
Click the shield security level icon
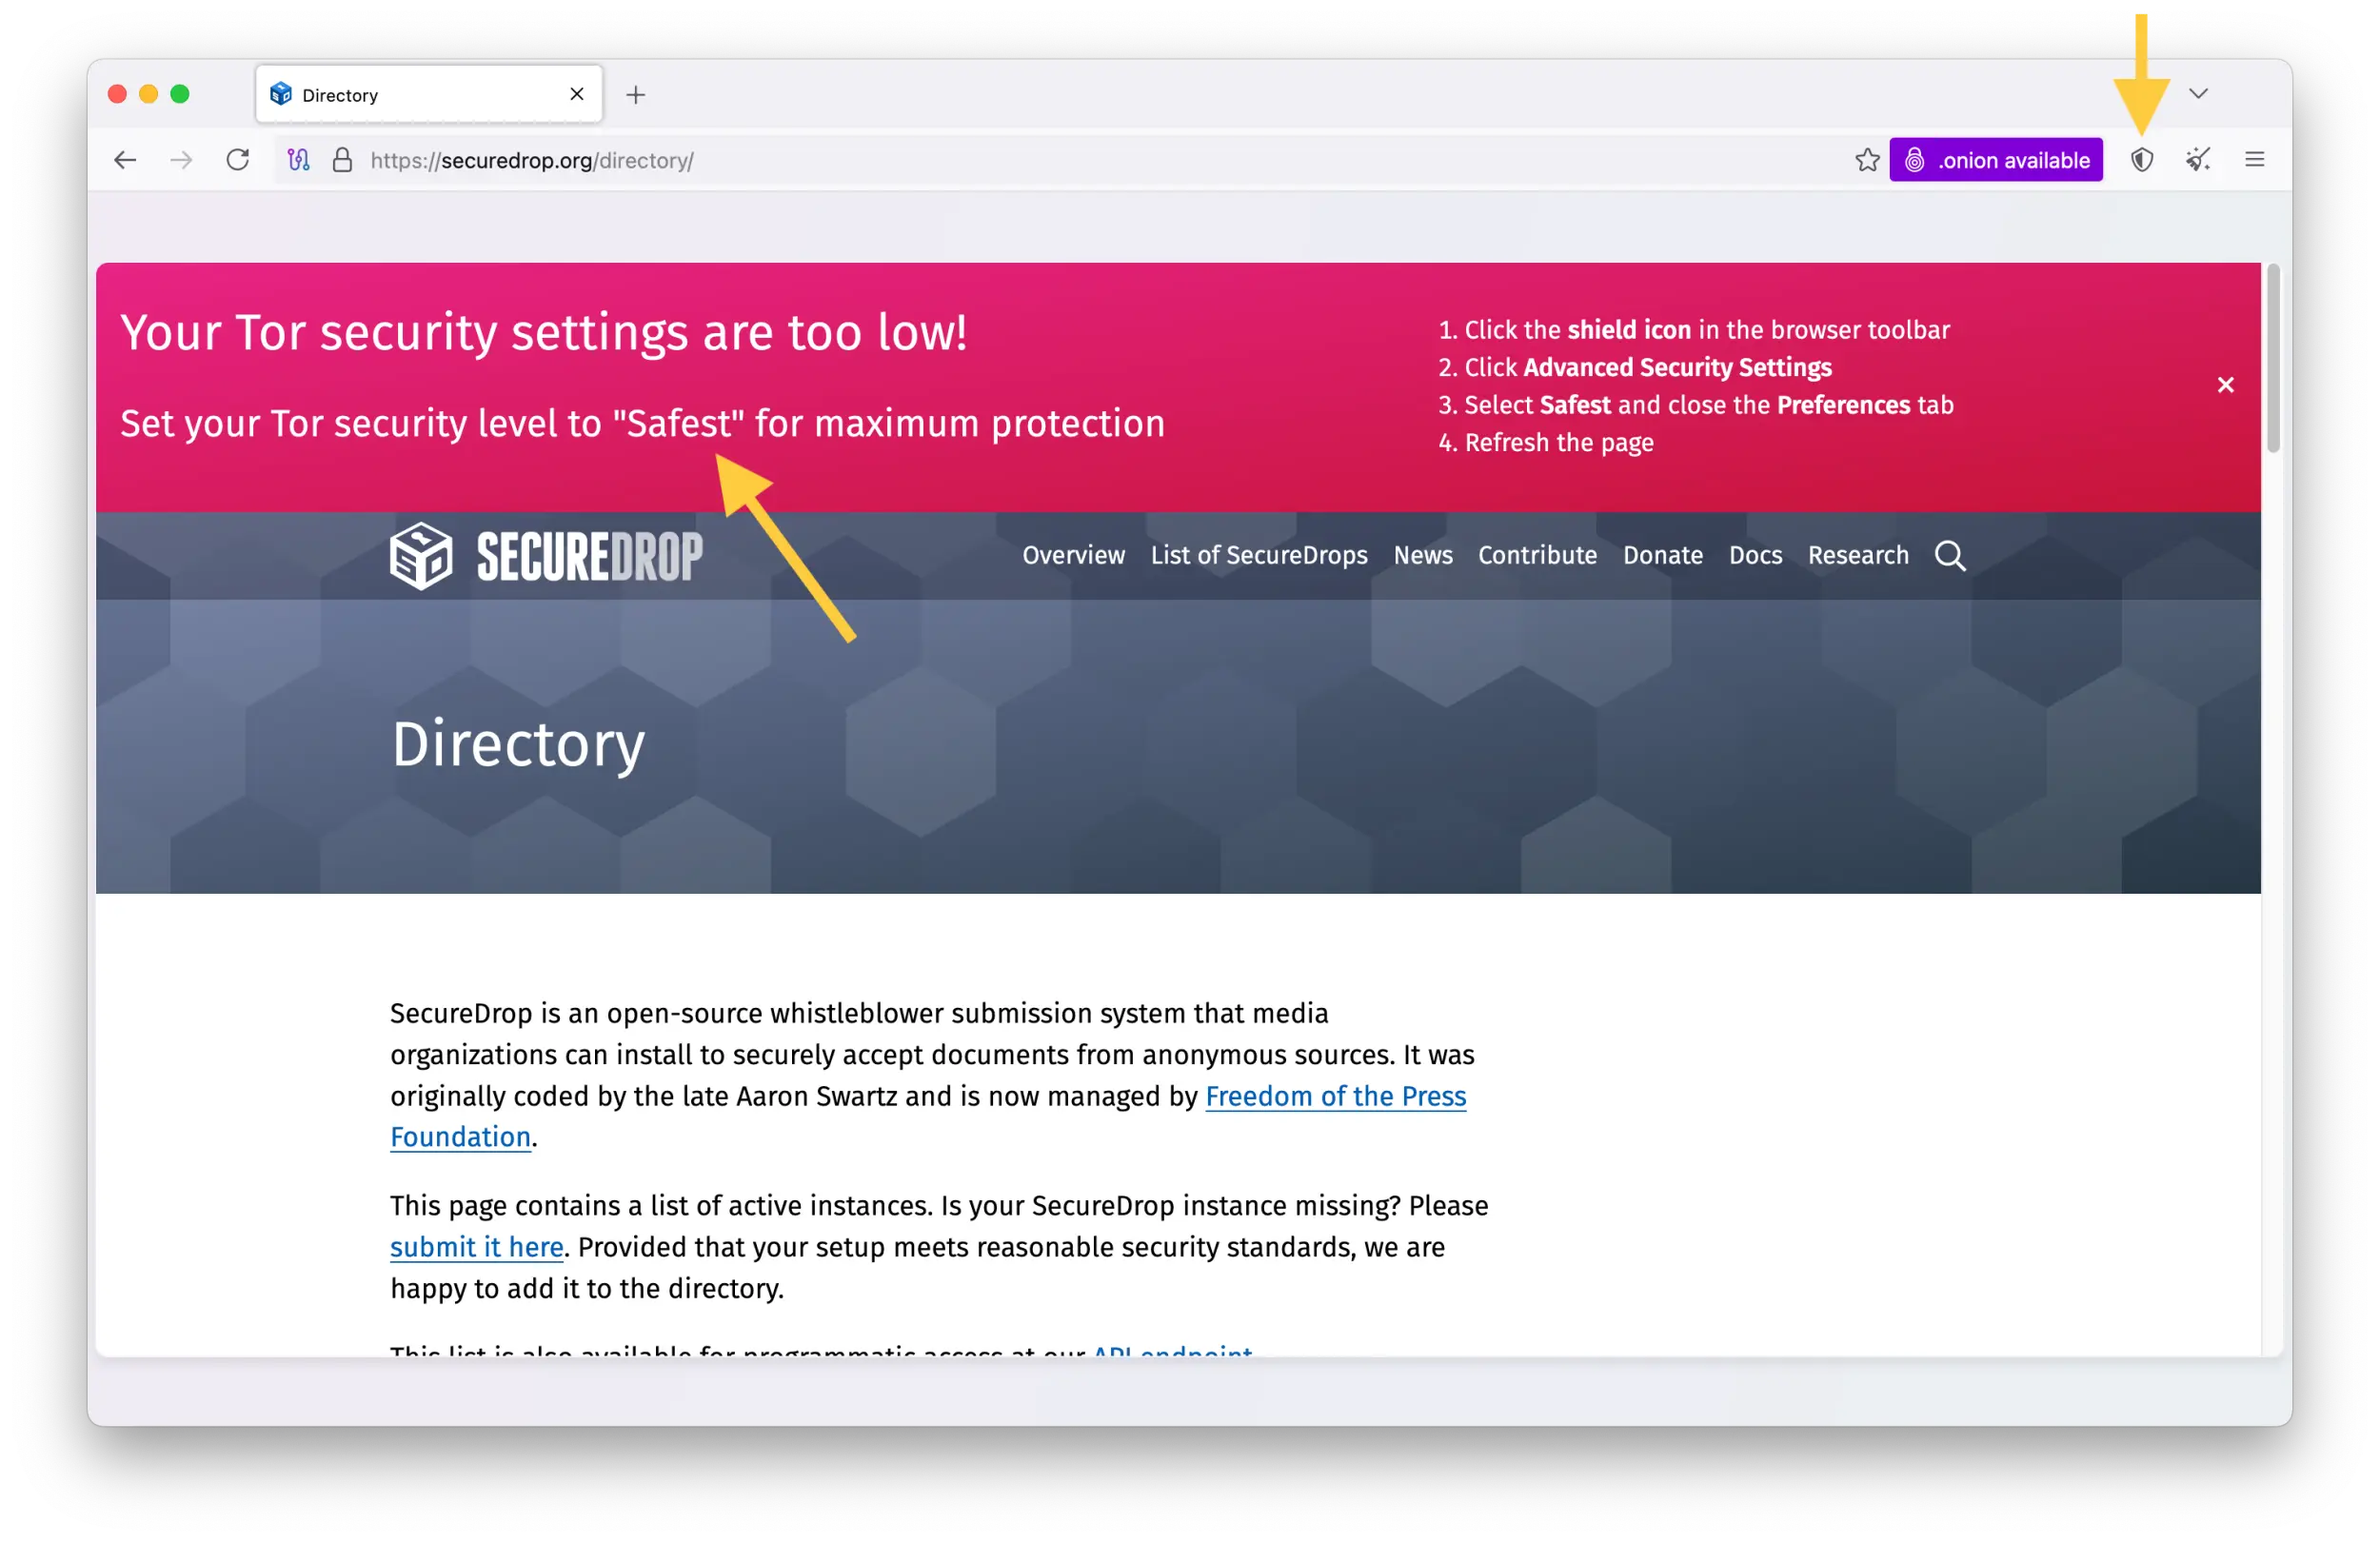2142,159
